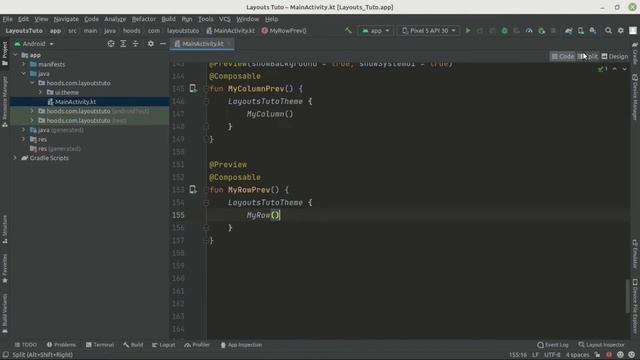640x360 pixels.
Task: Click the preview gutter icon beside MyColumnPrev
Action: tap(193, 88)
